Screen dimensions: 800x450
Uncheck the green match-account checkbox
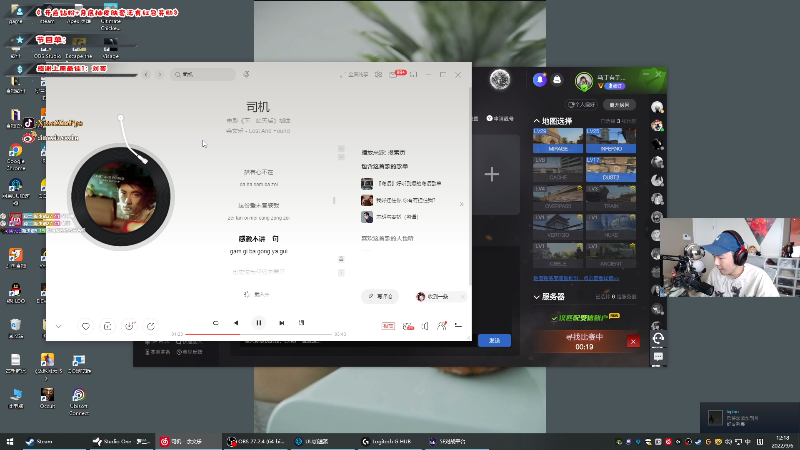554,318
